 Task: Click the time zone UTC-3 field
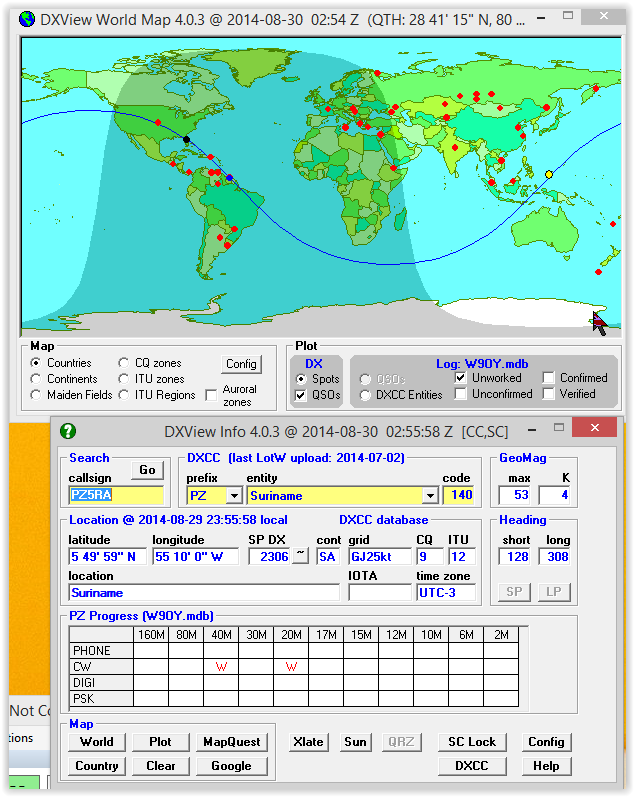pos(446,592)
